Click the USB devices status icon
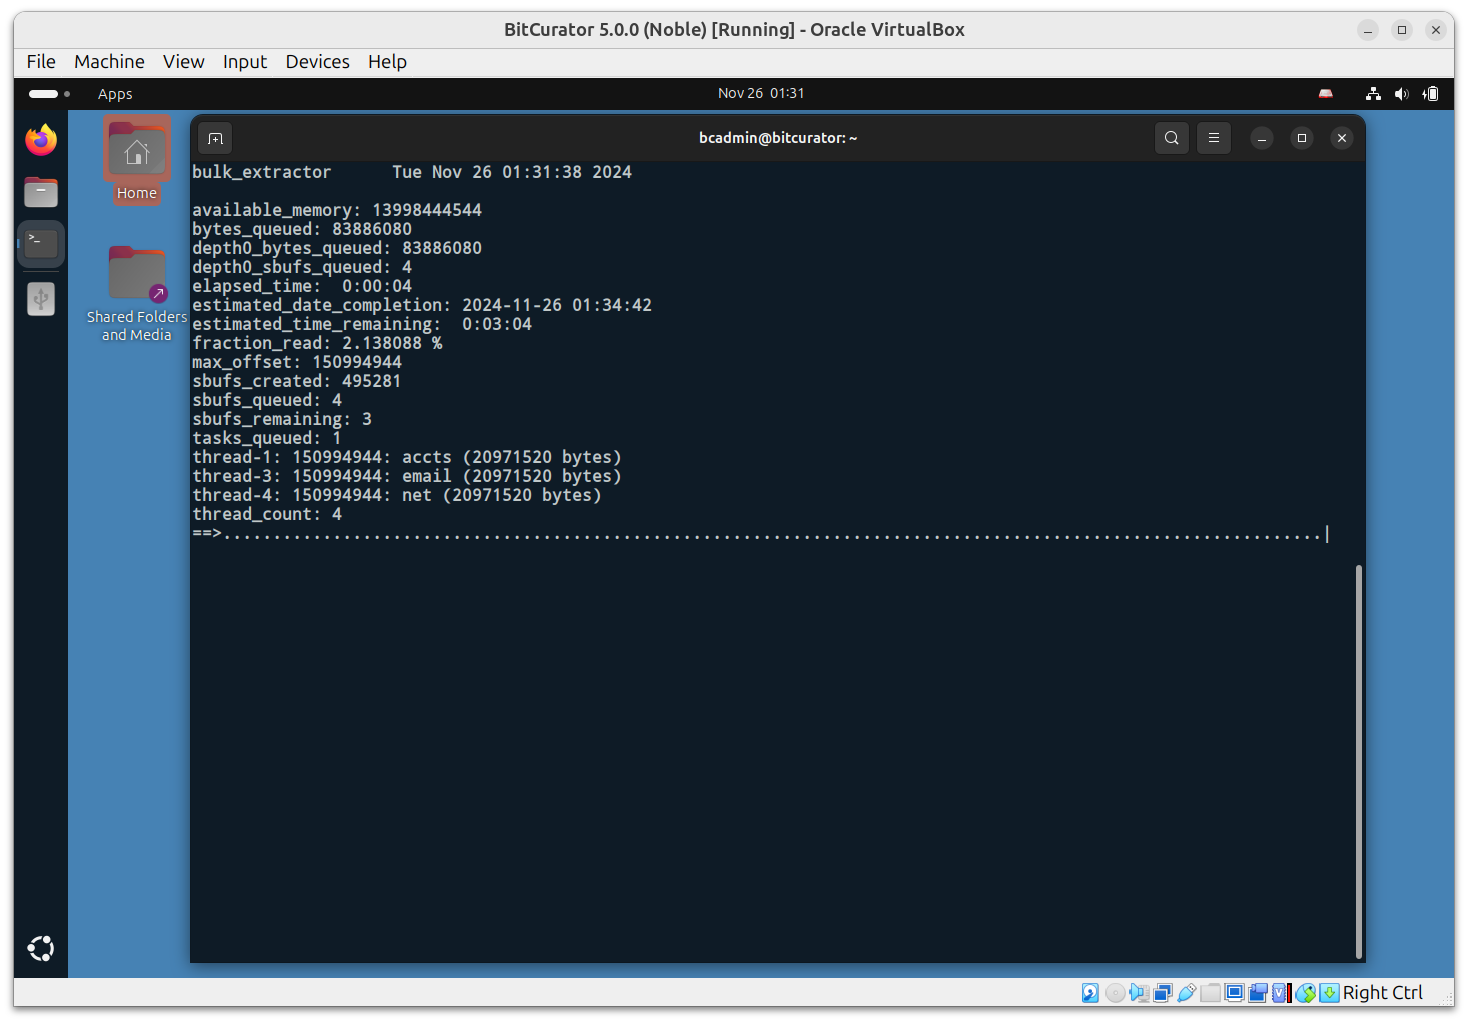Image resolution: width=1468 pixels, height=1023 pixels. pos(1187,993)
